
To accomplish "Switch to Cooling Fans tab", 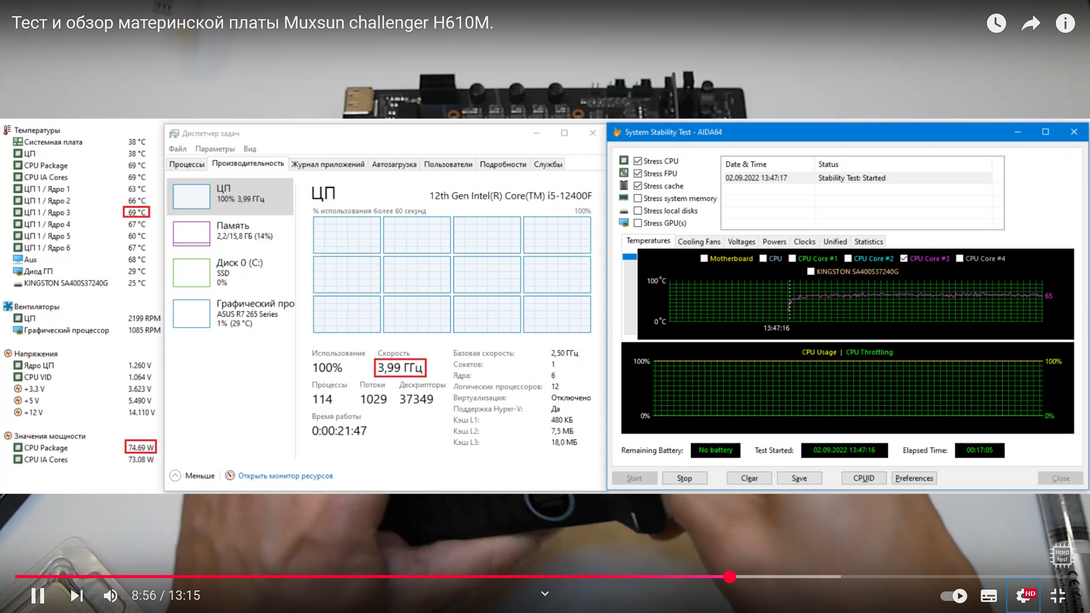I will (699, 242).
